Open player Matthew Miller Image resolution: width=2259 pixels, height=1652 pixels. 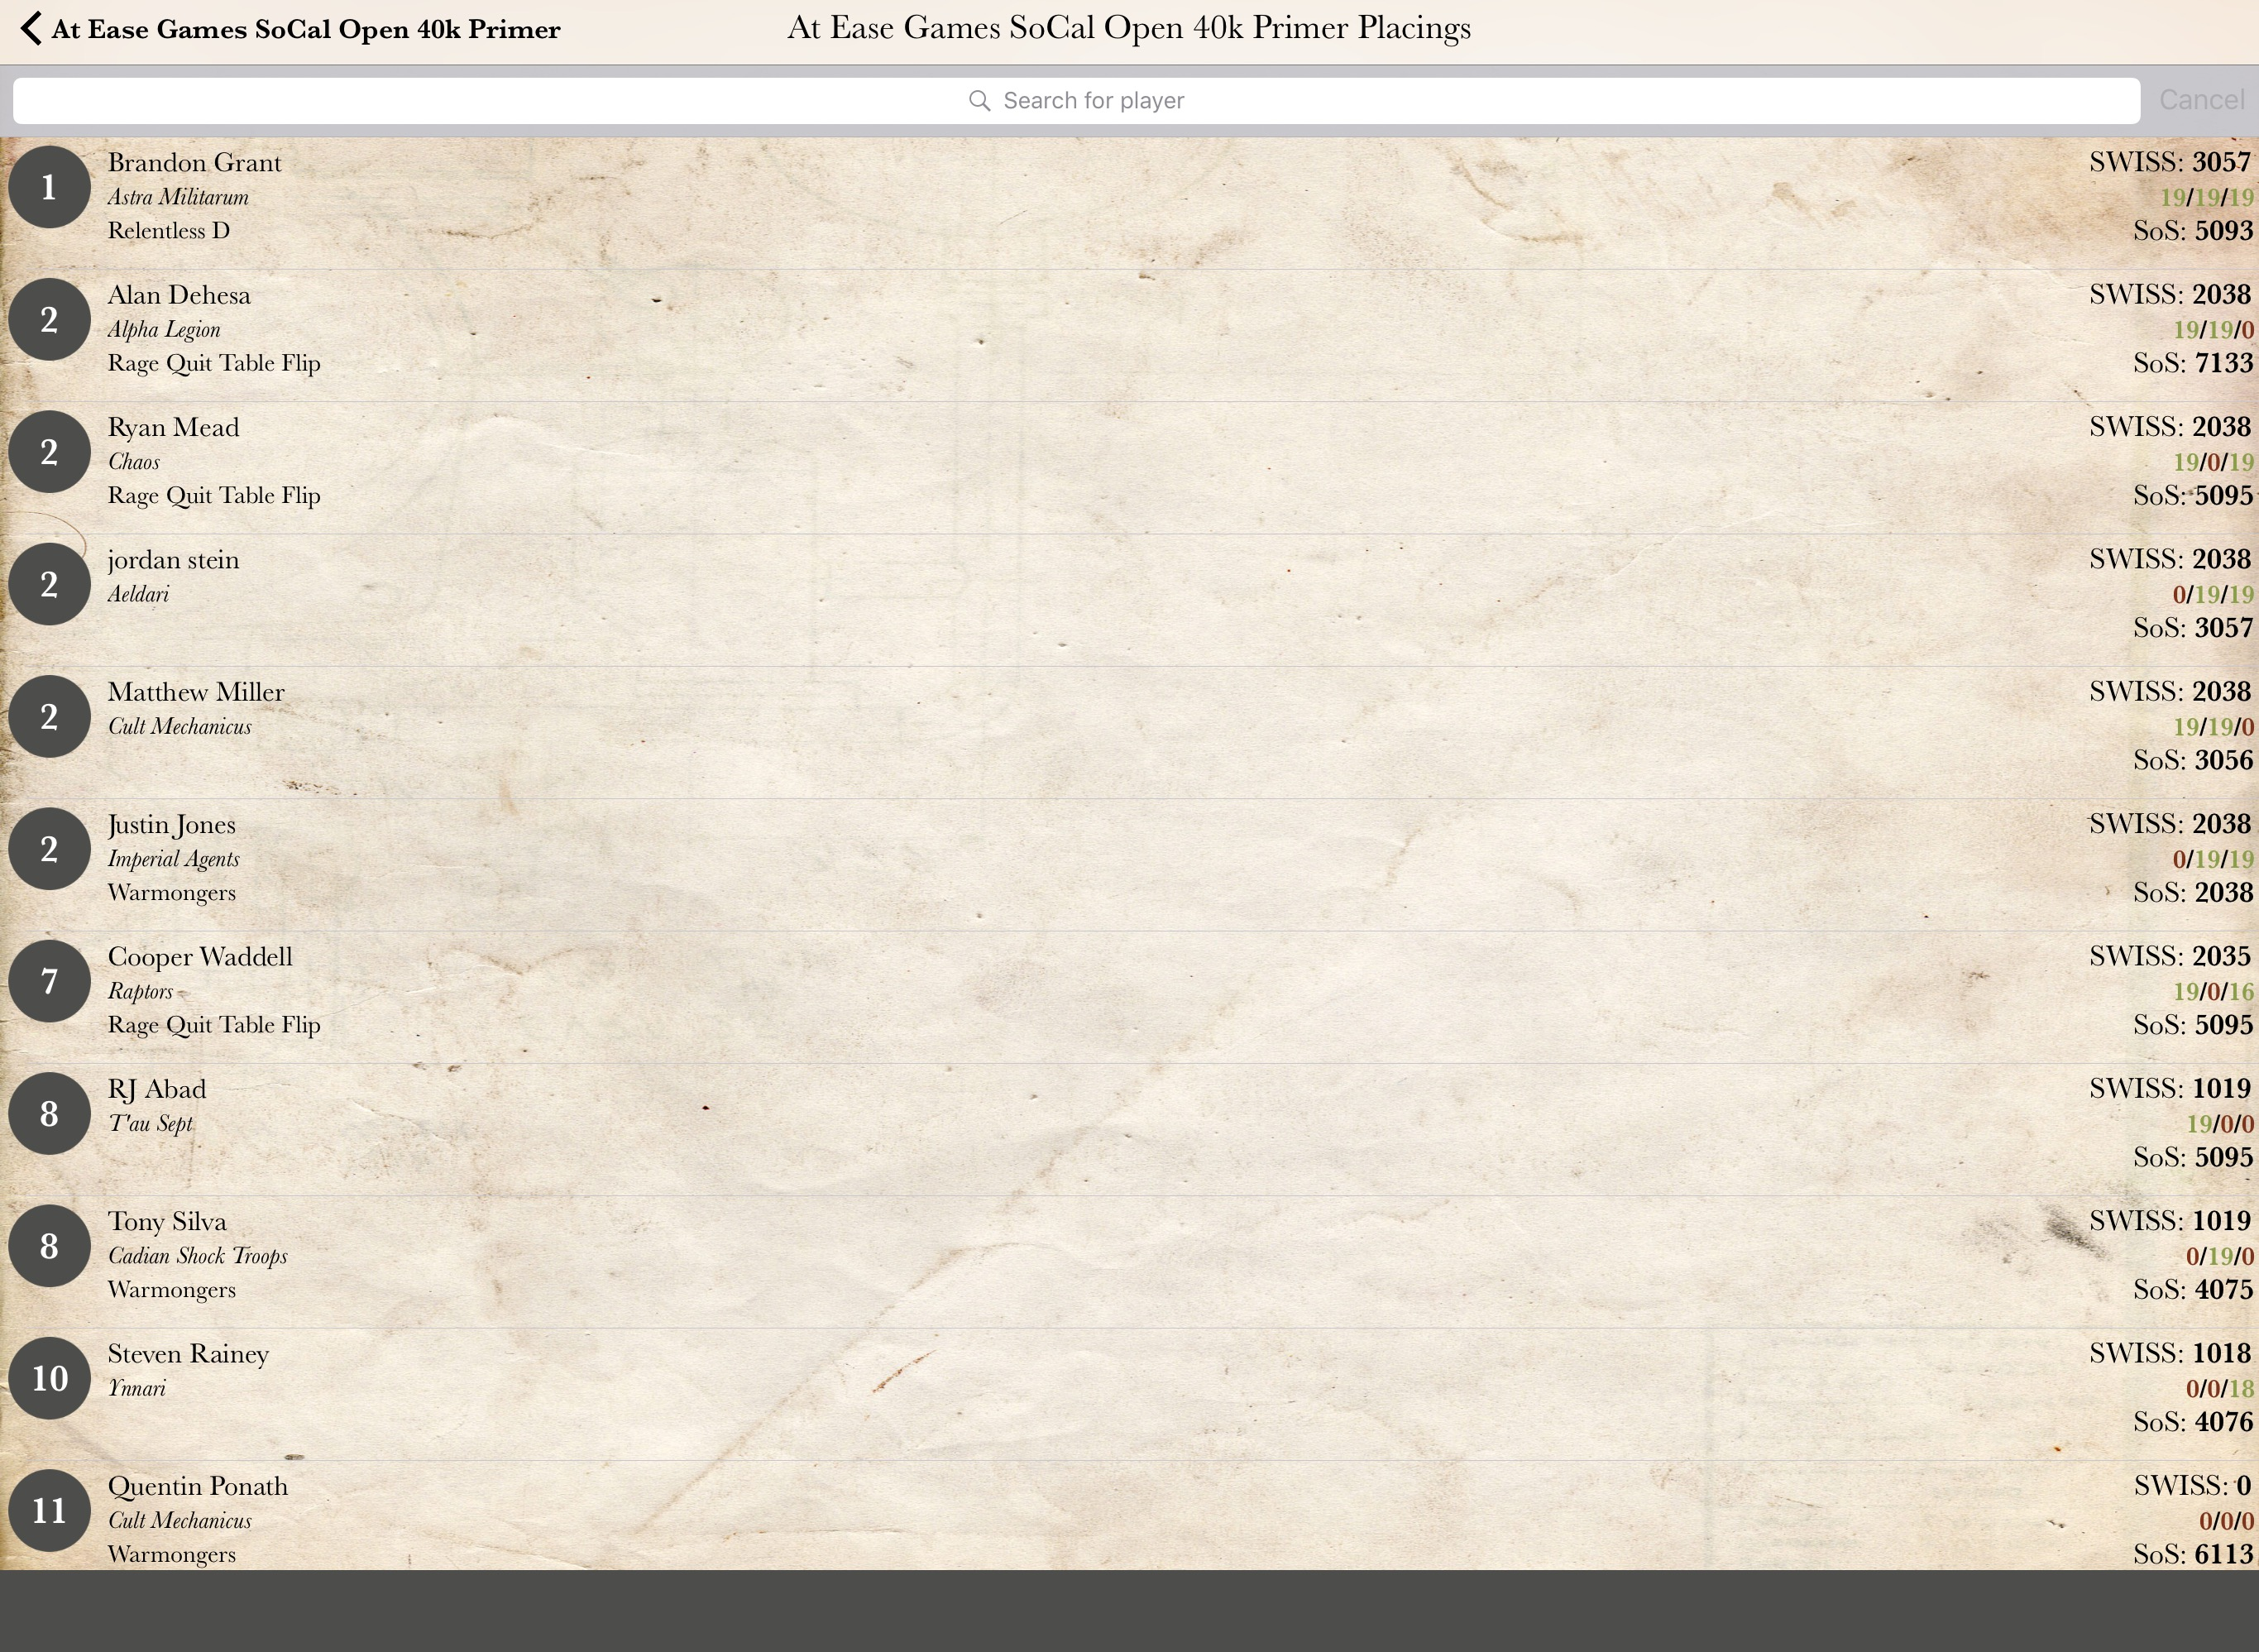click(x=196, y=692)
